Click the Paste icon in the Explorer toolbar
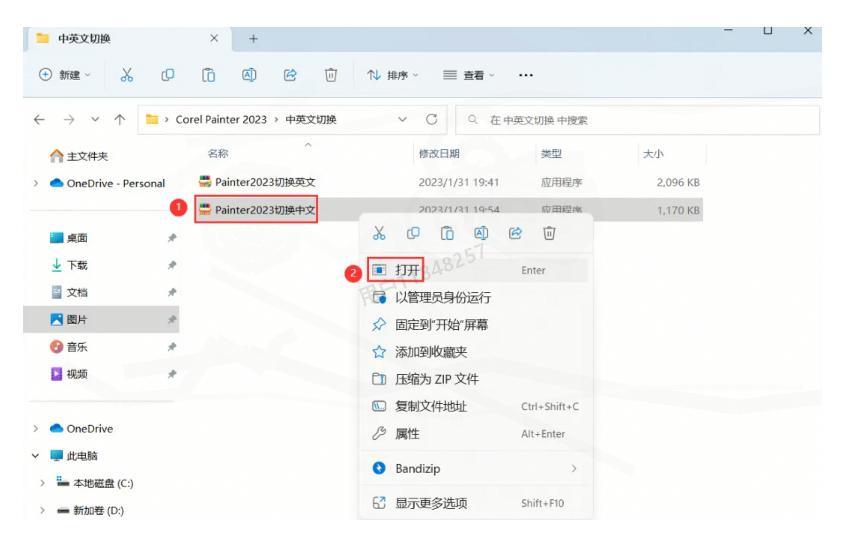Image resolution: width=846 pixels, height=547 pixels. [x=208, y=75]
